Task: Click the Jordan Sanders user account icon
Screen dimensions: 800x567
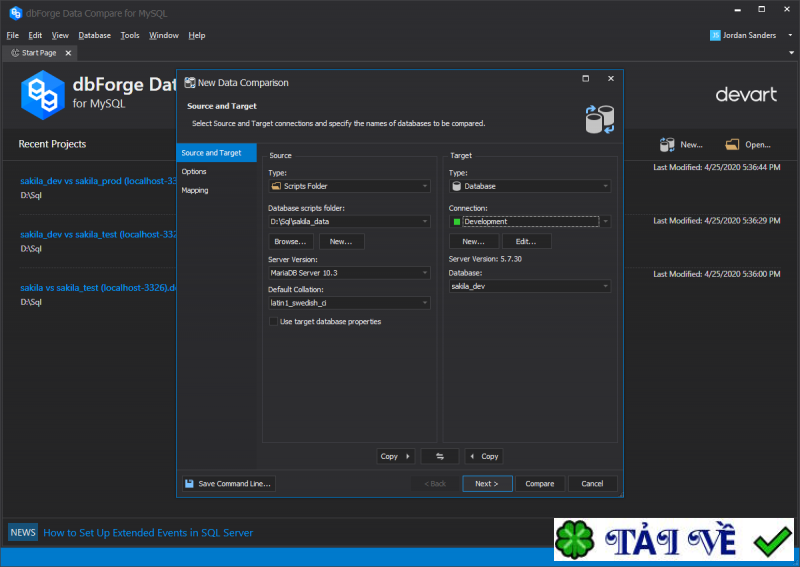Action: pyautogui.click(x=715, y=35)
